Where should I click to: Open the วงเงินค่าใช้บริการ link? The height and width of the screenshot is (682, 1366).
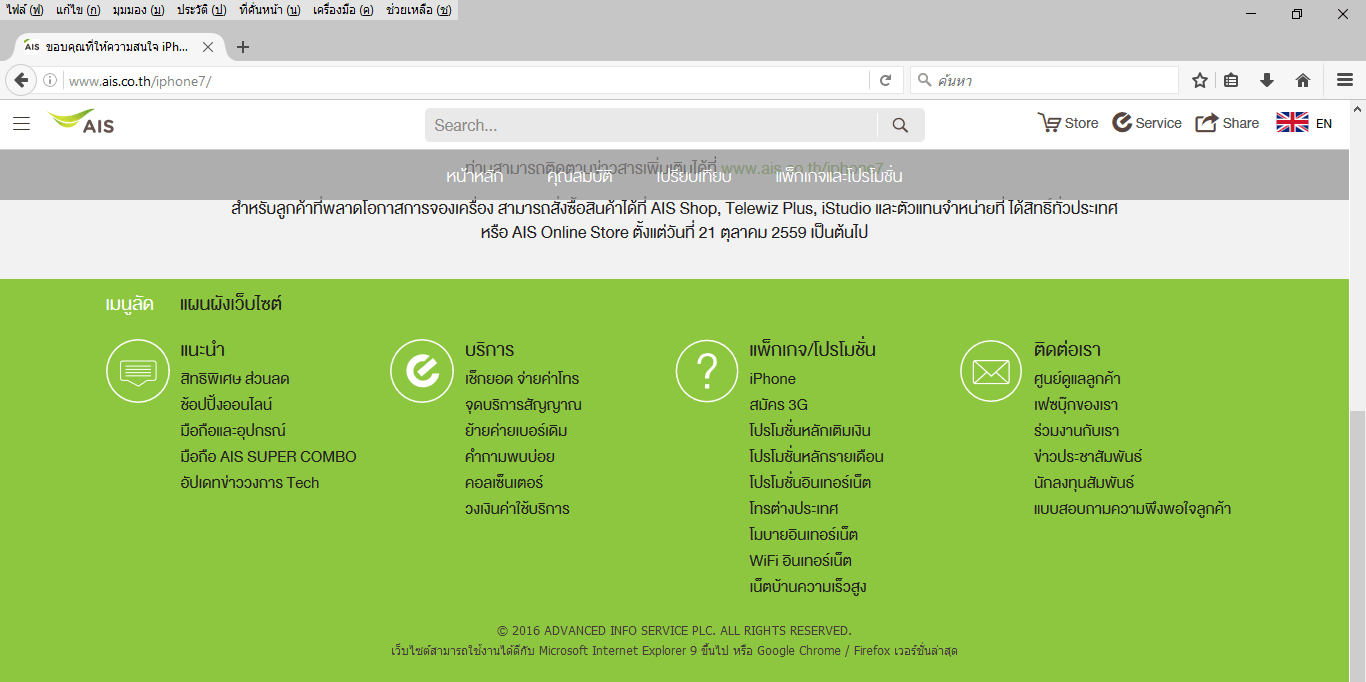[517, 509]
